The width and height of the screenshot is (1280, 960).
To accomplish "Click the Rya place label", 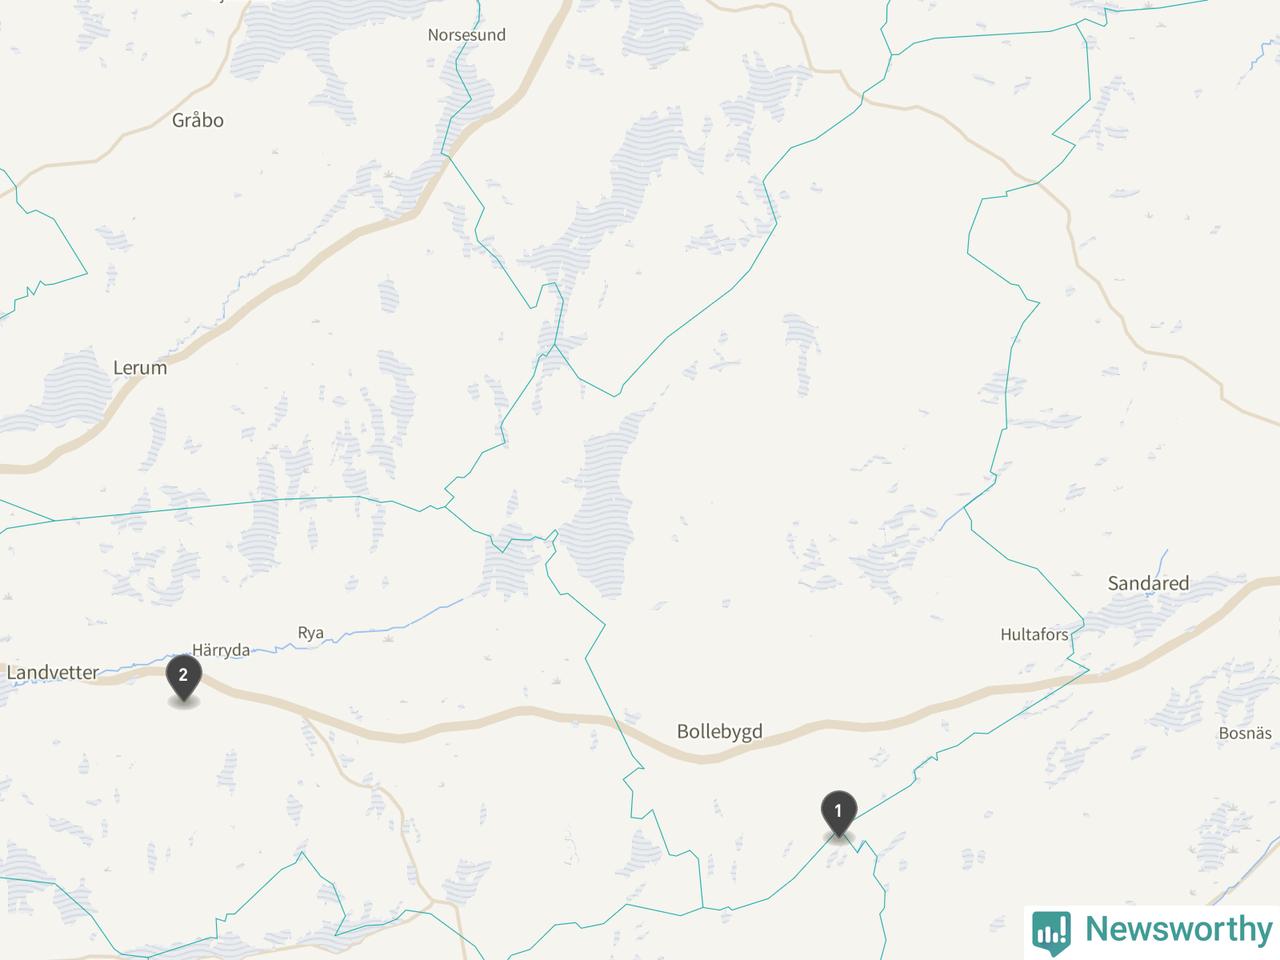I will [311, 633].
